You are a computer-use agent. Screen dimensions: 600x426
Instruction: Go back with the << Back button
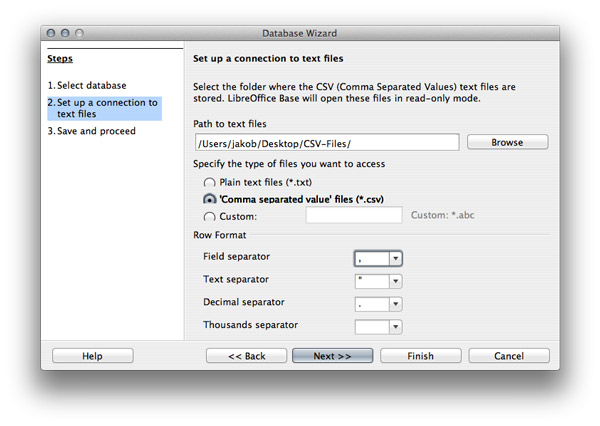coord(246,356)
